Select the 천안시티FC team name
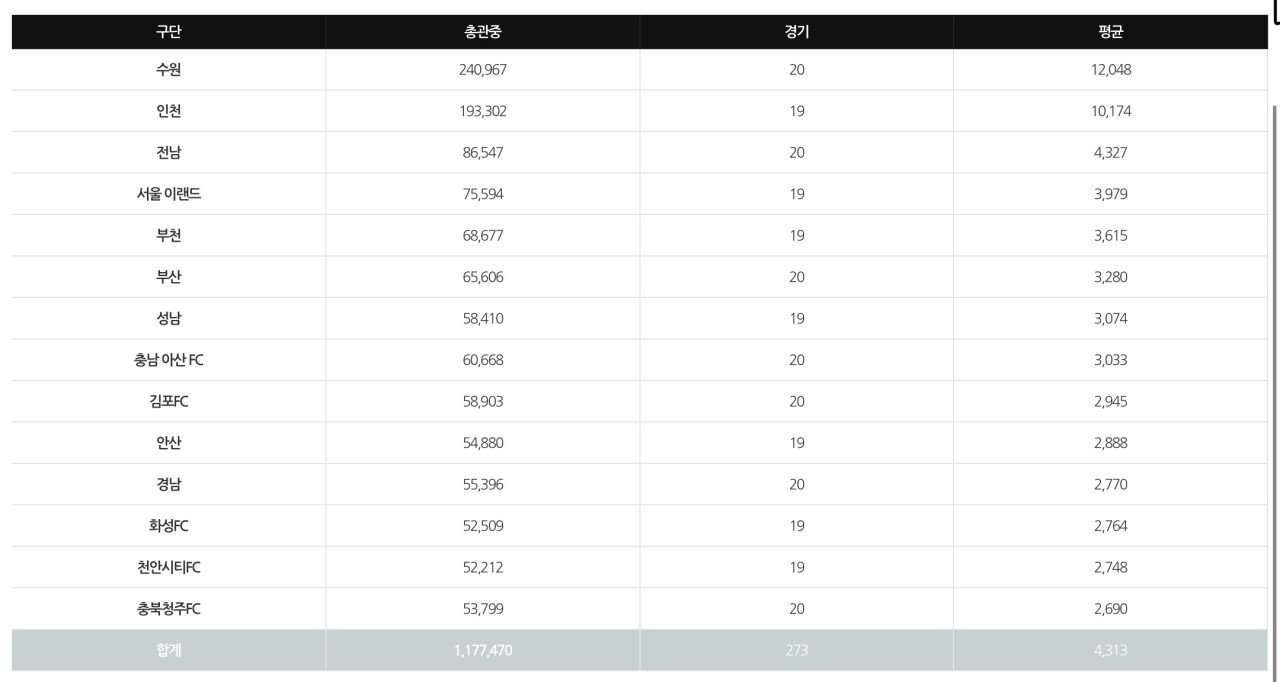1280x682 pixels. click(168, 567)
